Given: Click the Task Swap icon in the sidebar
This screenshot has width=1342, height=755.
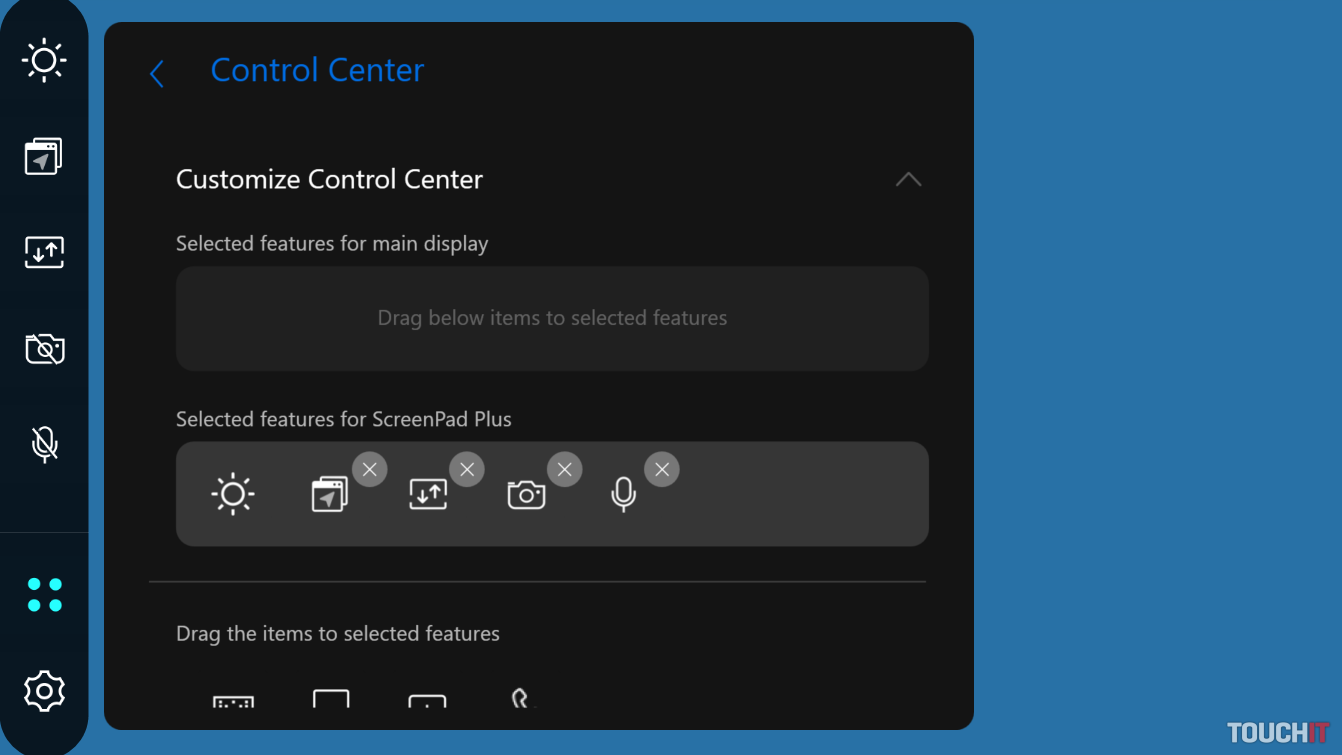Looking at the screenshot, I should click(44, 252).
